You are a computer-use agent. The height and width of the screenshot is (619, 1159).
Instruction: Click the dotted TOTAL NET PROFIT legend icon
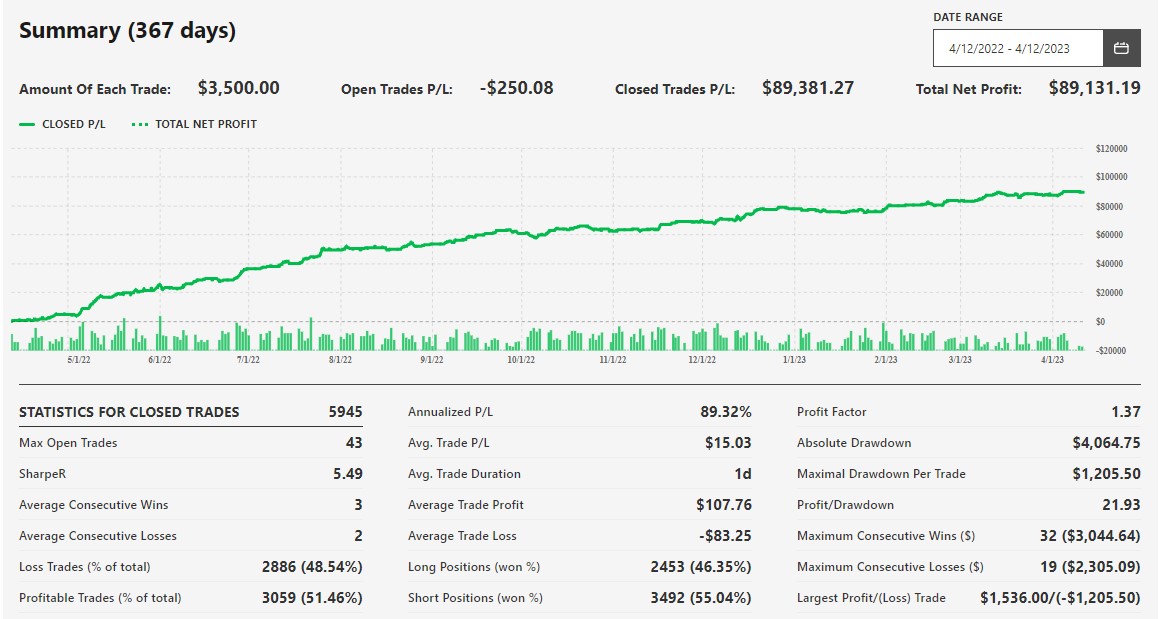click(x=140, y=124)
